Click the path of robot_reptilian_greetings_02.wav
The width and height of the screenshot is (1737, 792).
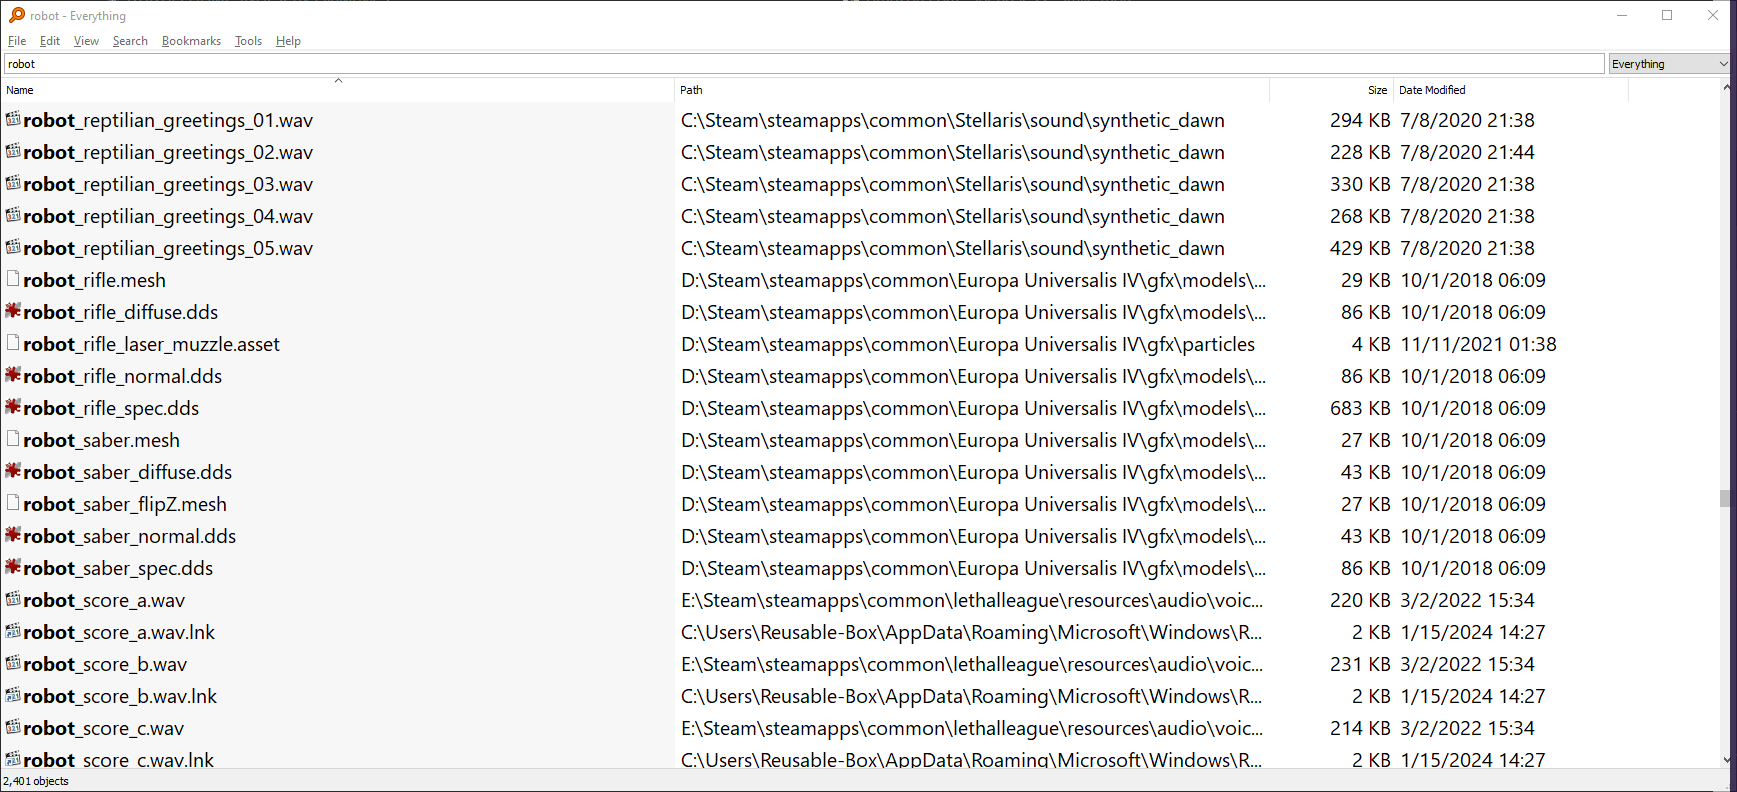point(953,152)
